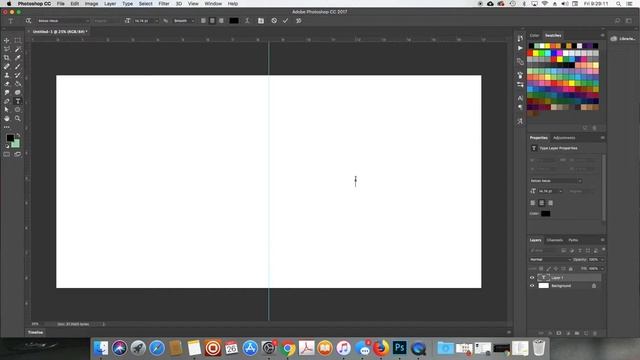Select the Move tool
The height and width of the screenshot is (360, 640).
(x=7, y=40)
